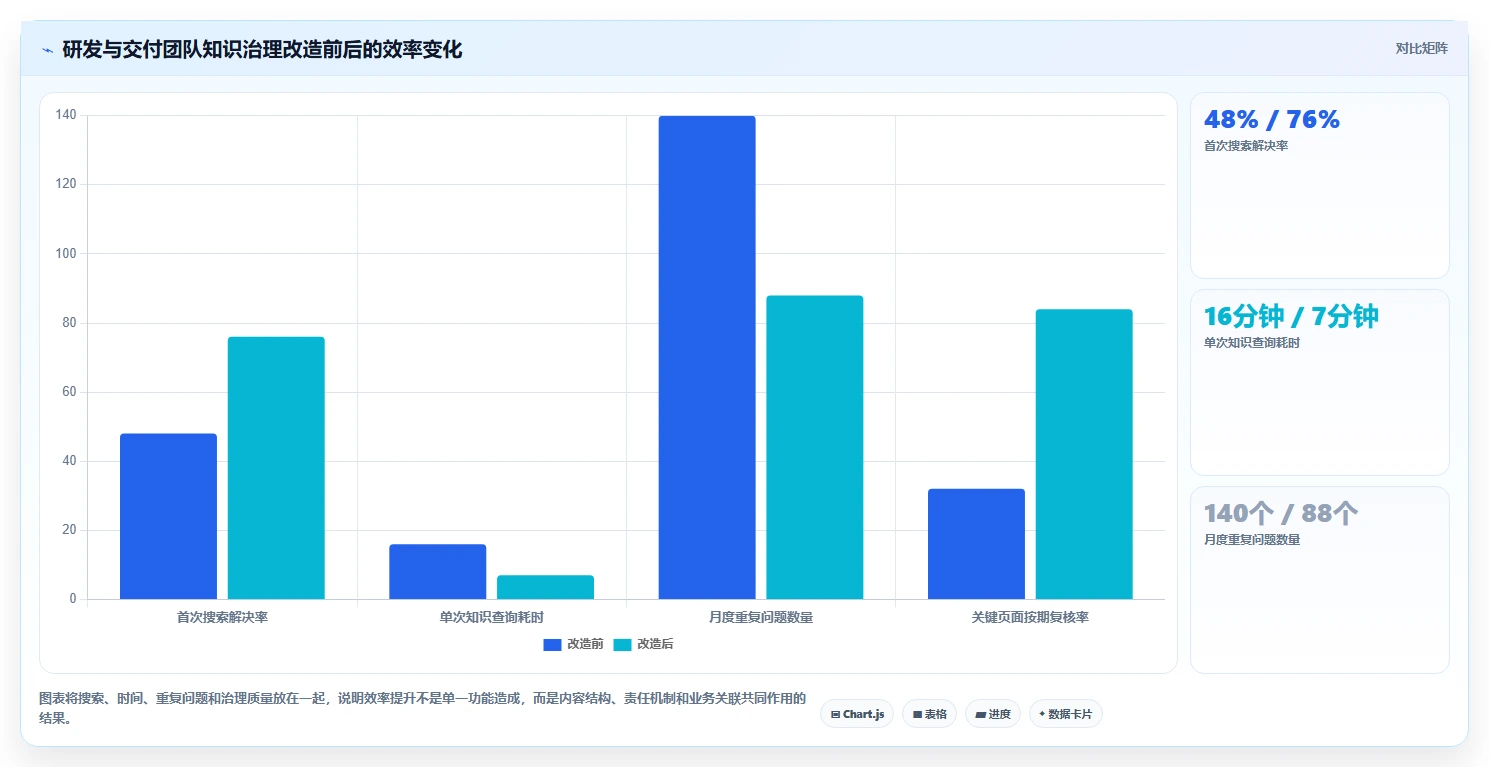Toggle the 改造前 legend item
The width and height of the screenshot is (1489, 767).
573,644
